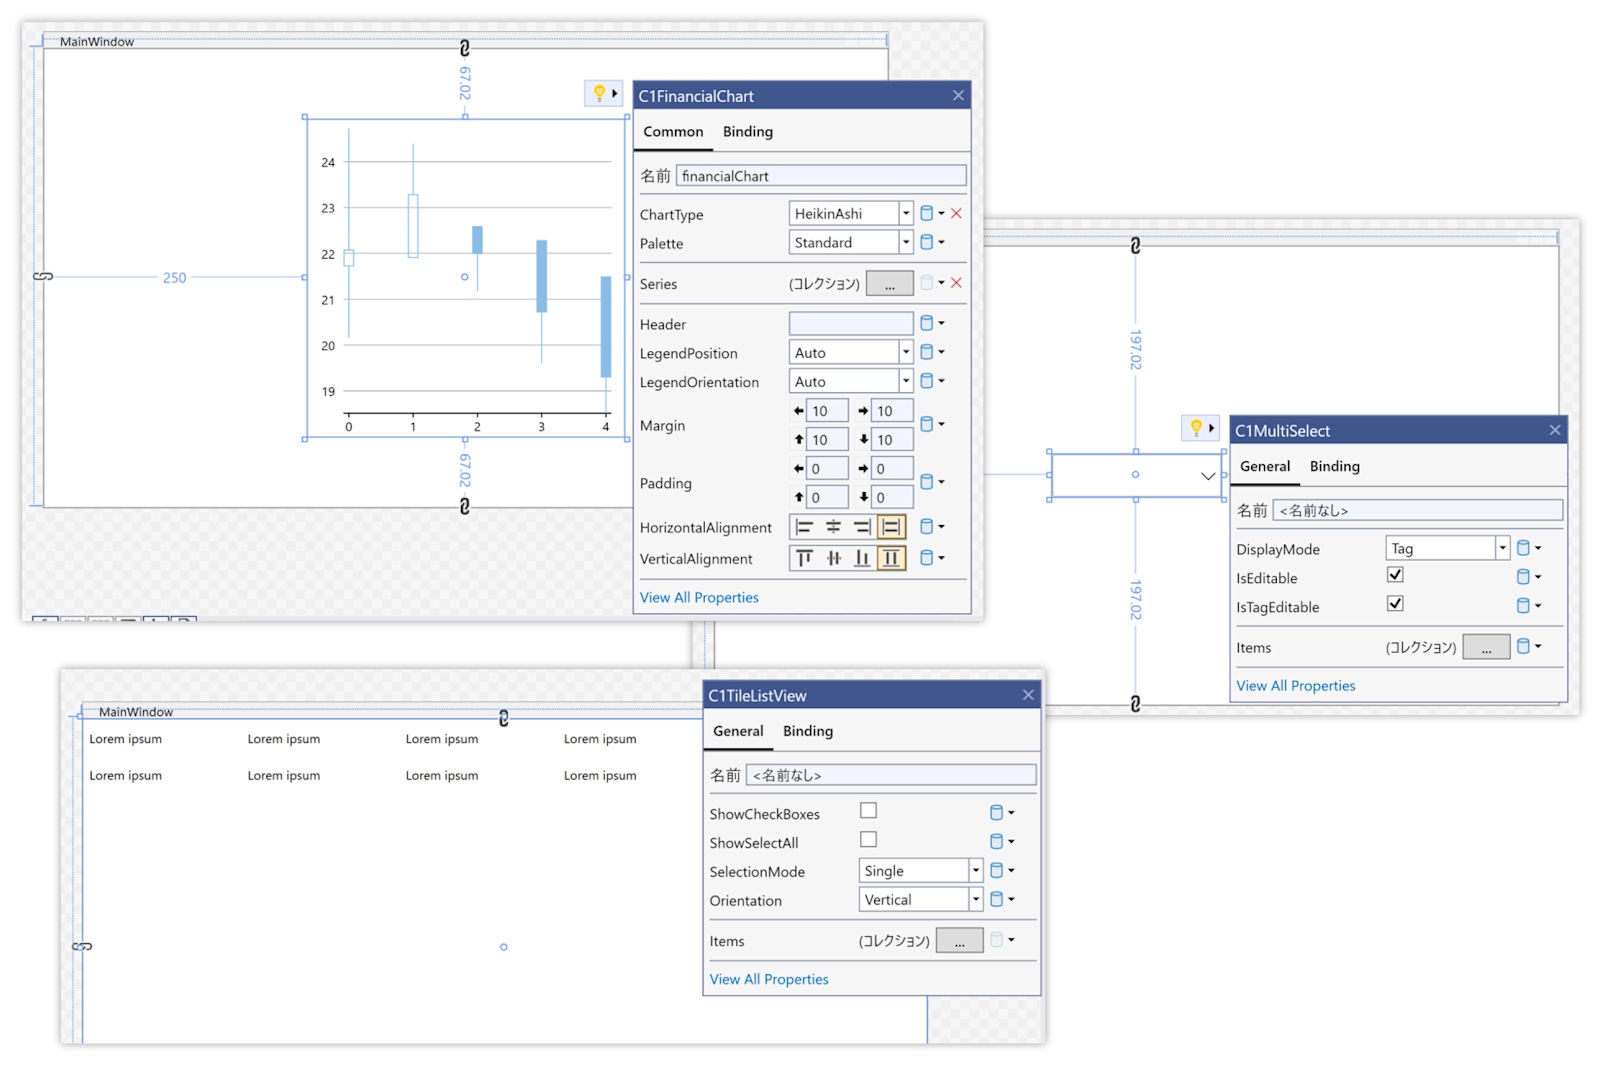1600x1069 pixels.
Task: Set HorizontalAlignment to left
Action: coord(805,527)
